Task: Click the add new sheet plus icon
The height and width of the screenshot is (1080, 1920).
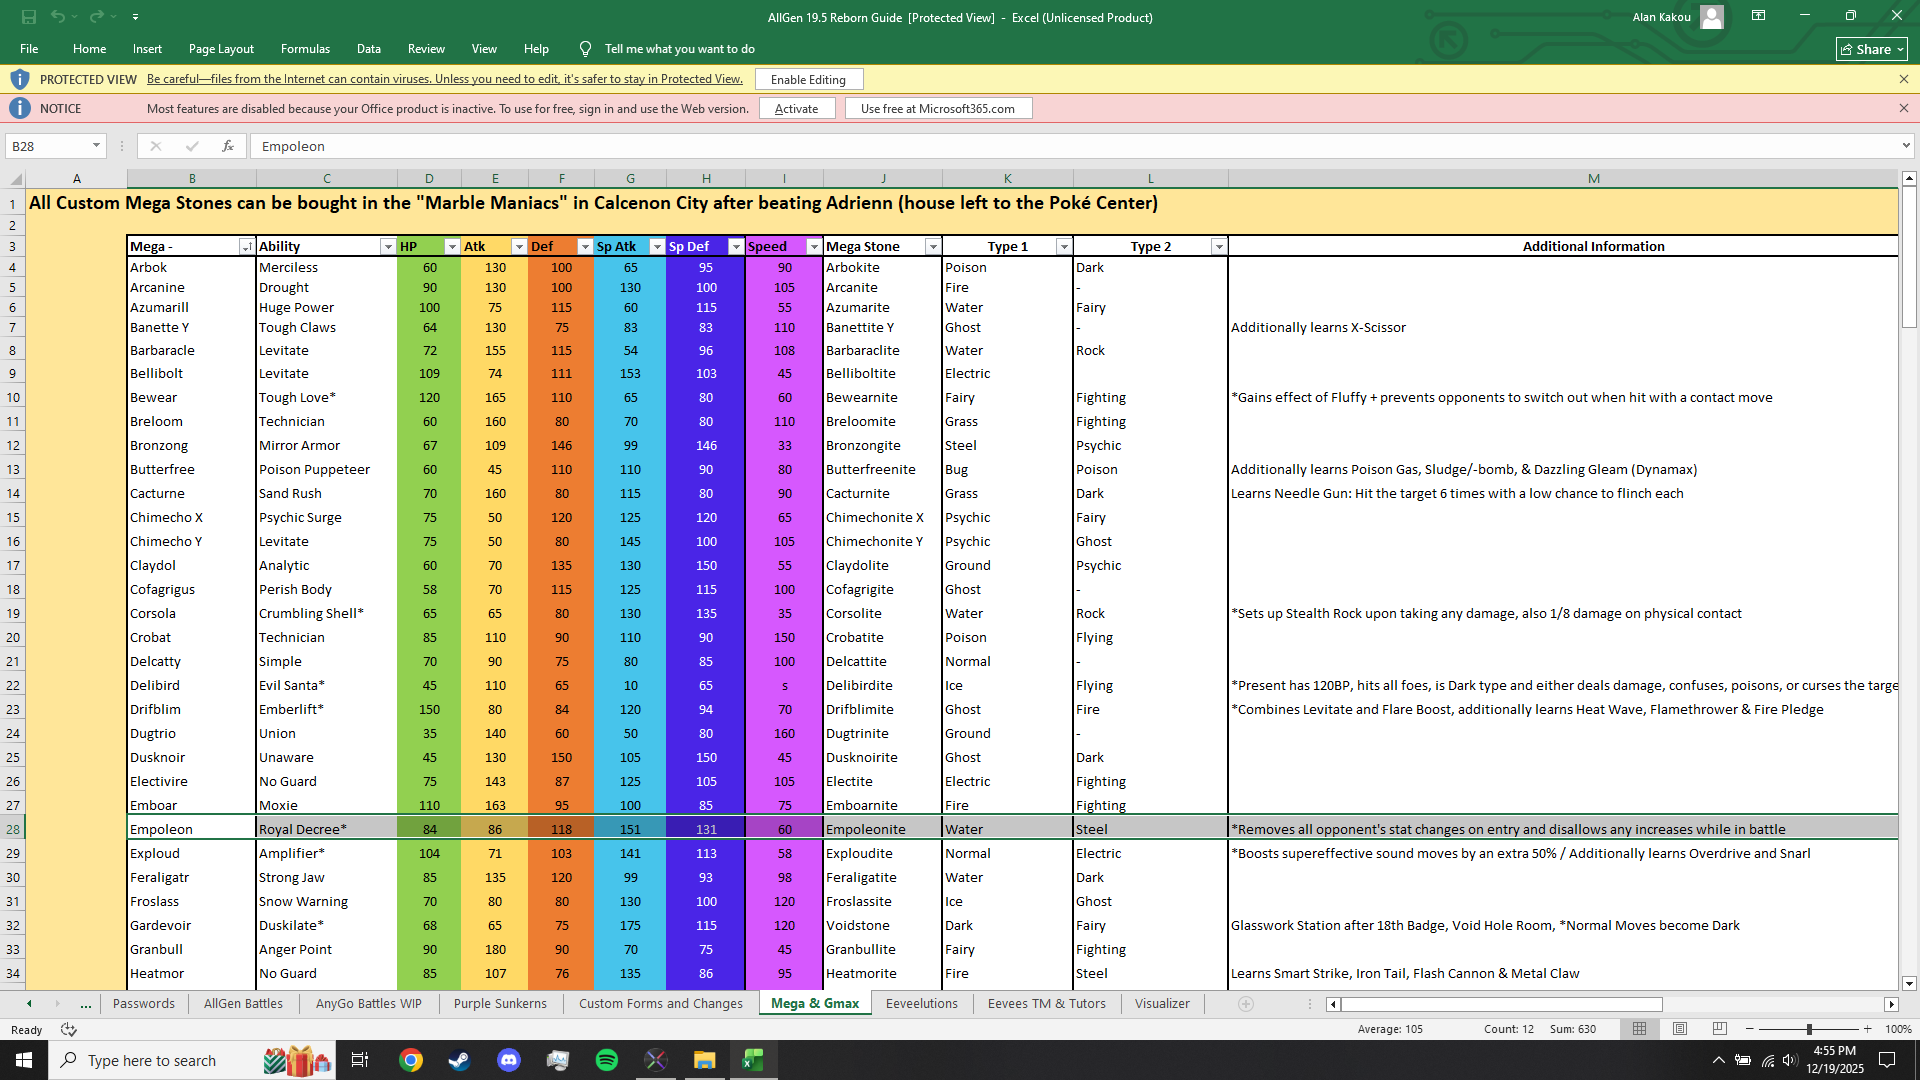Action: point(1246,1004)
